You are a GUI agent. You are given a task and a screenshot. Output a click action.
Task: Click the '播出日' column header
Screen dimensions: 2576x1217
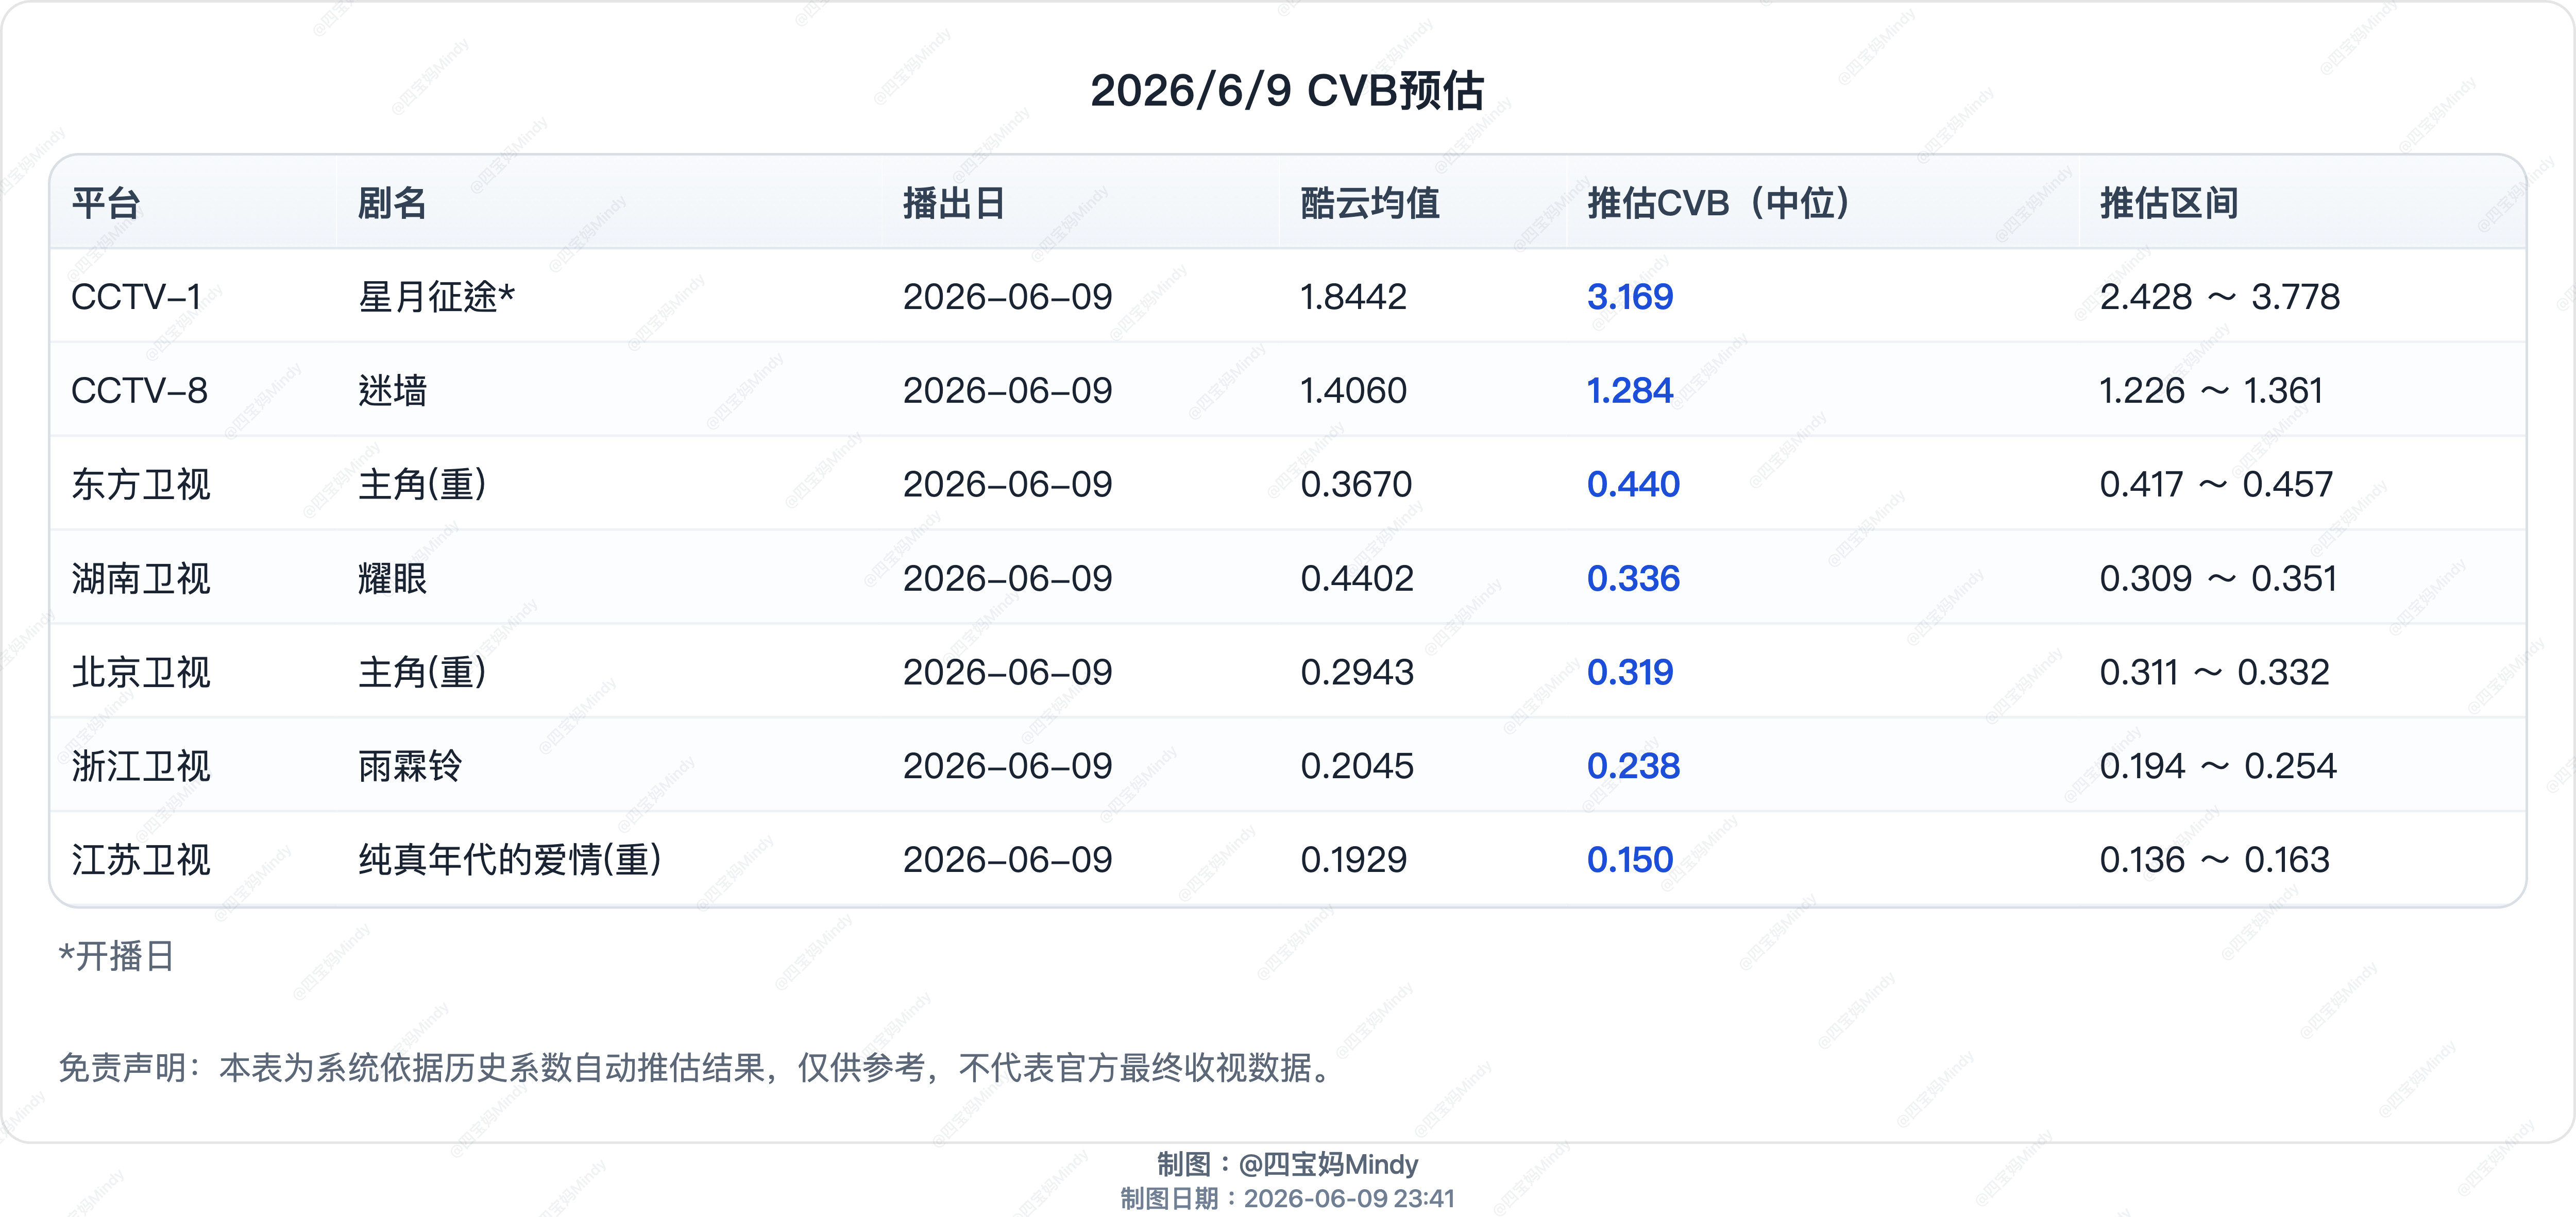[954, 203]
